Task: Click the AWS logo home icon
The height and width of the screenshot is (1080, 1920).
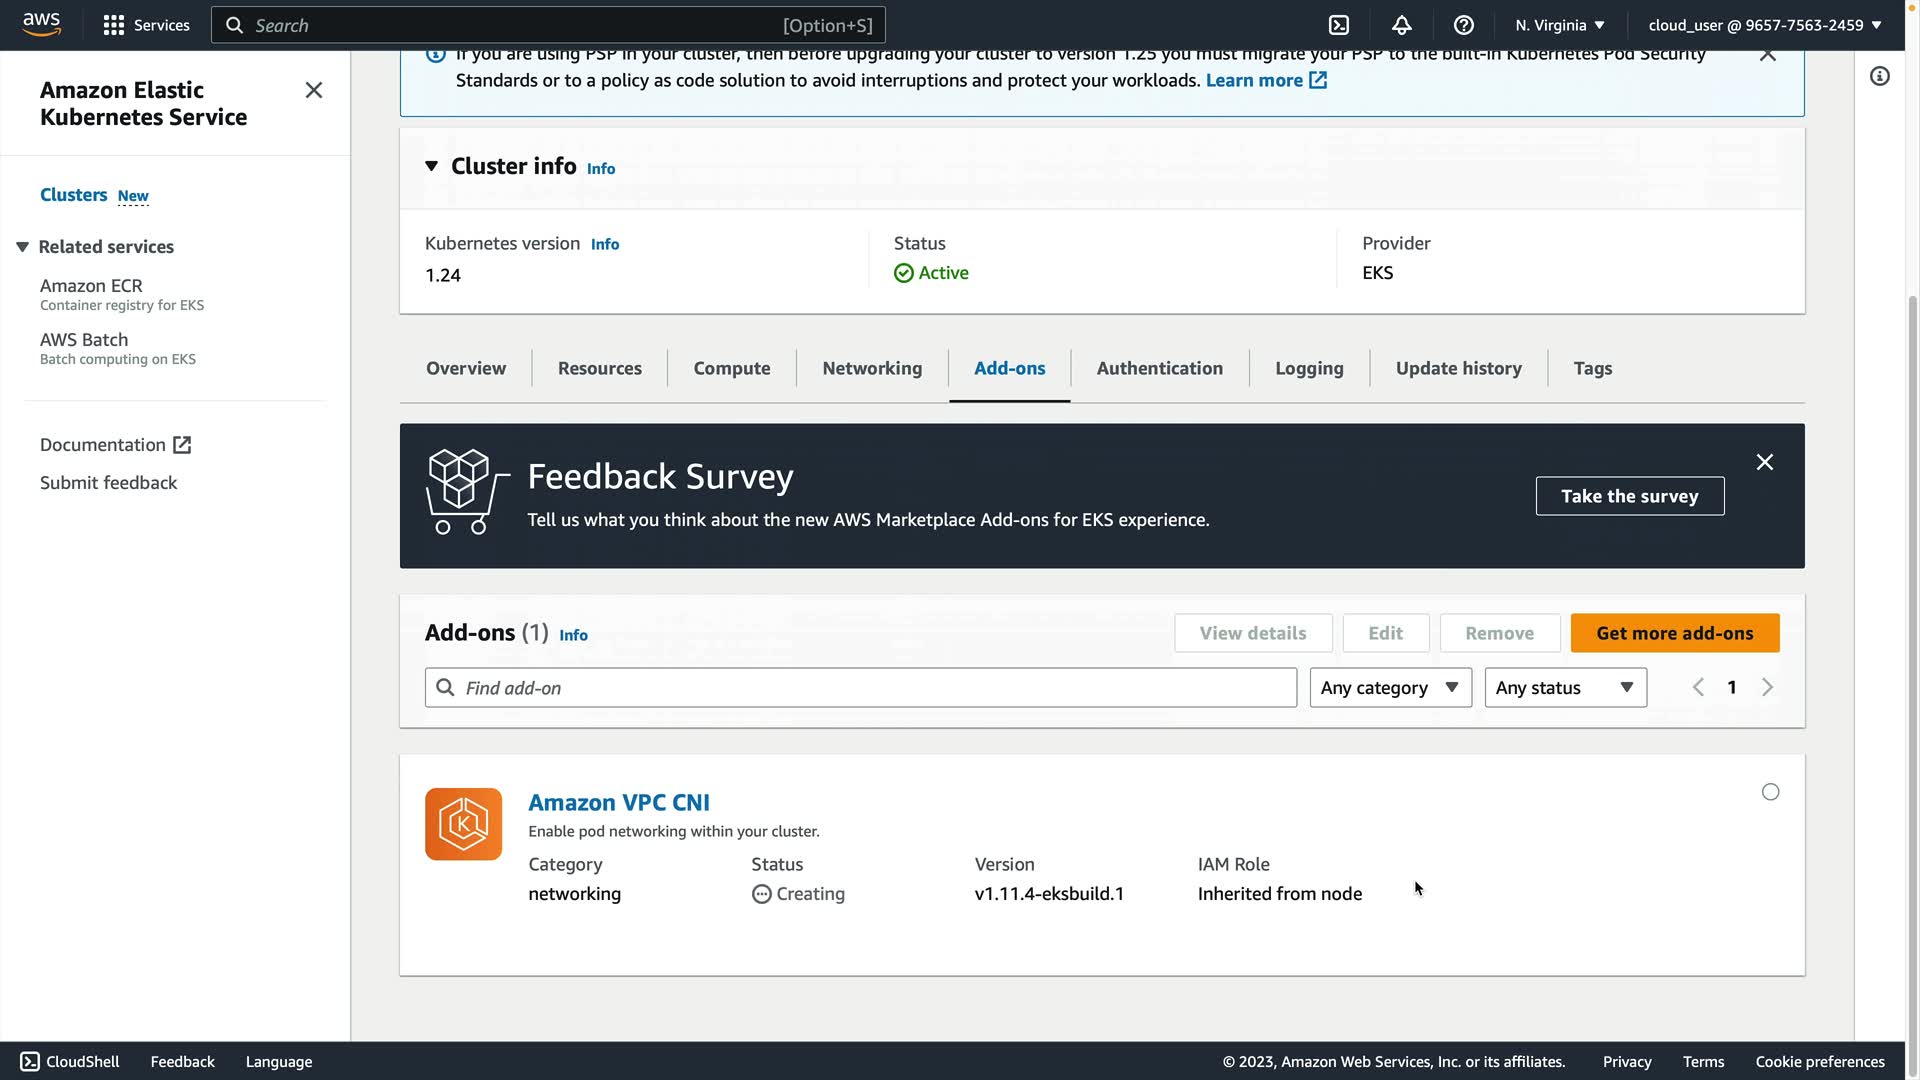Action: [41, 24]
